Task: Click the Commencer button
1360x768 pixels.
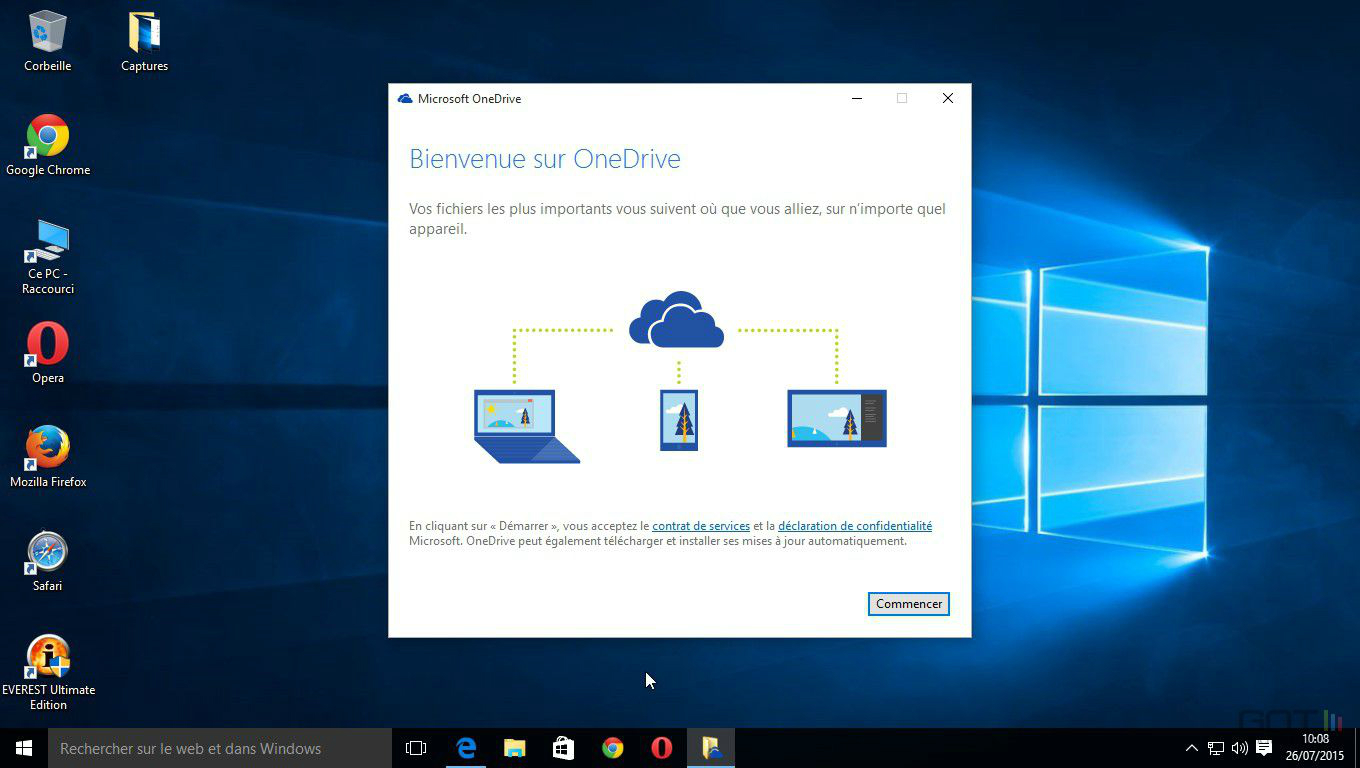Action: point(907,603)
